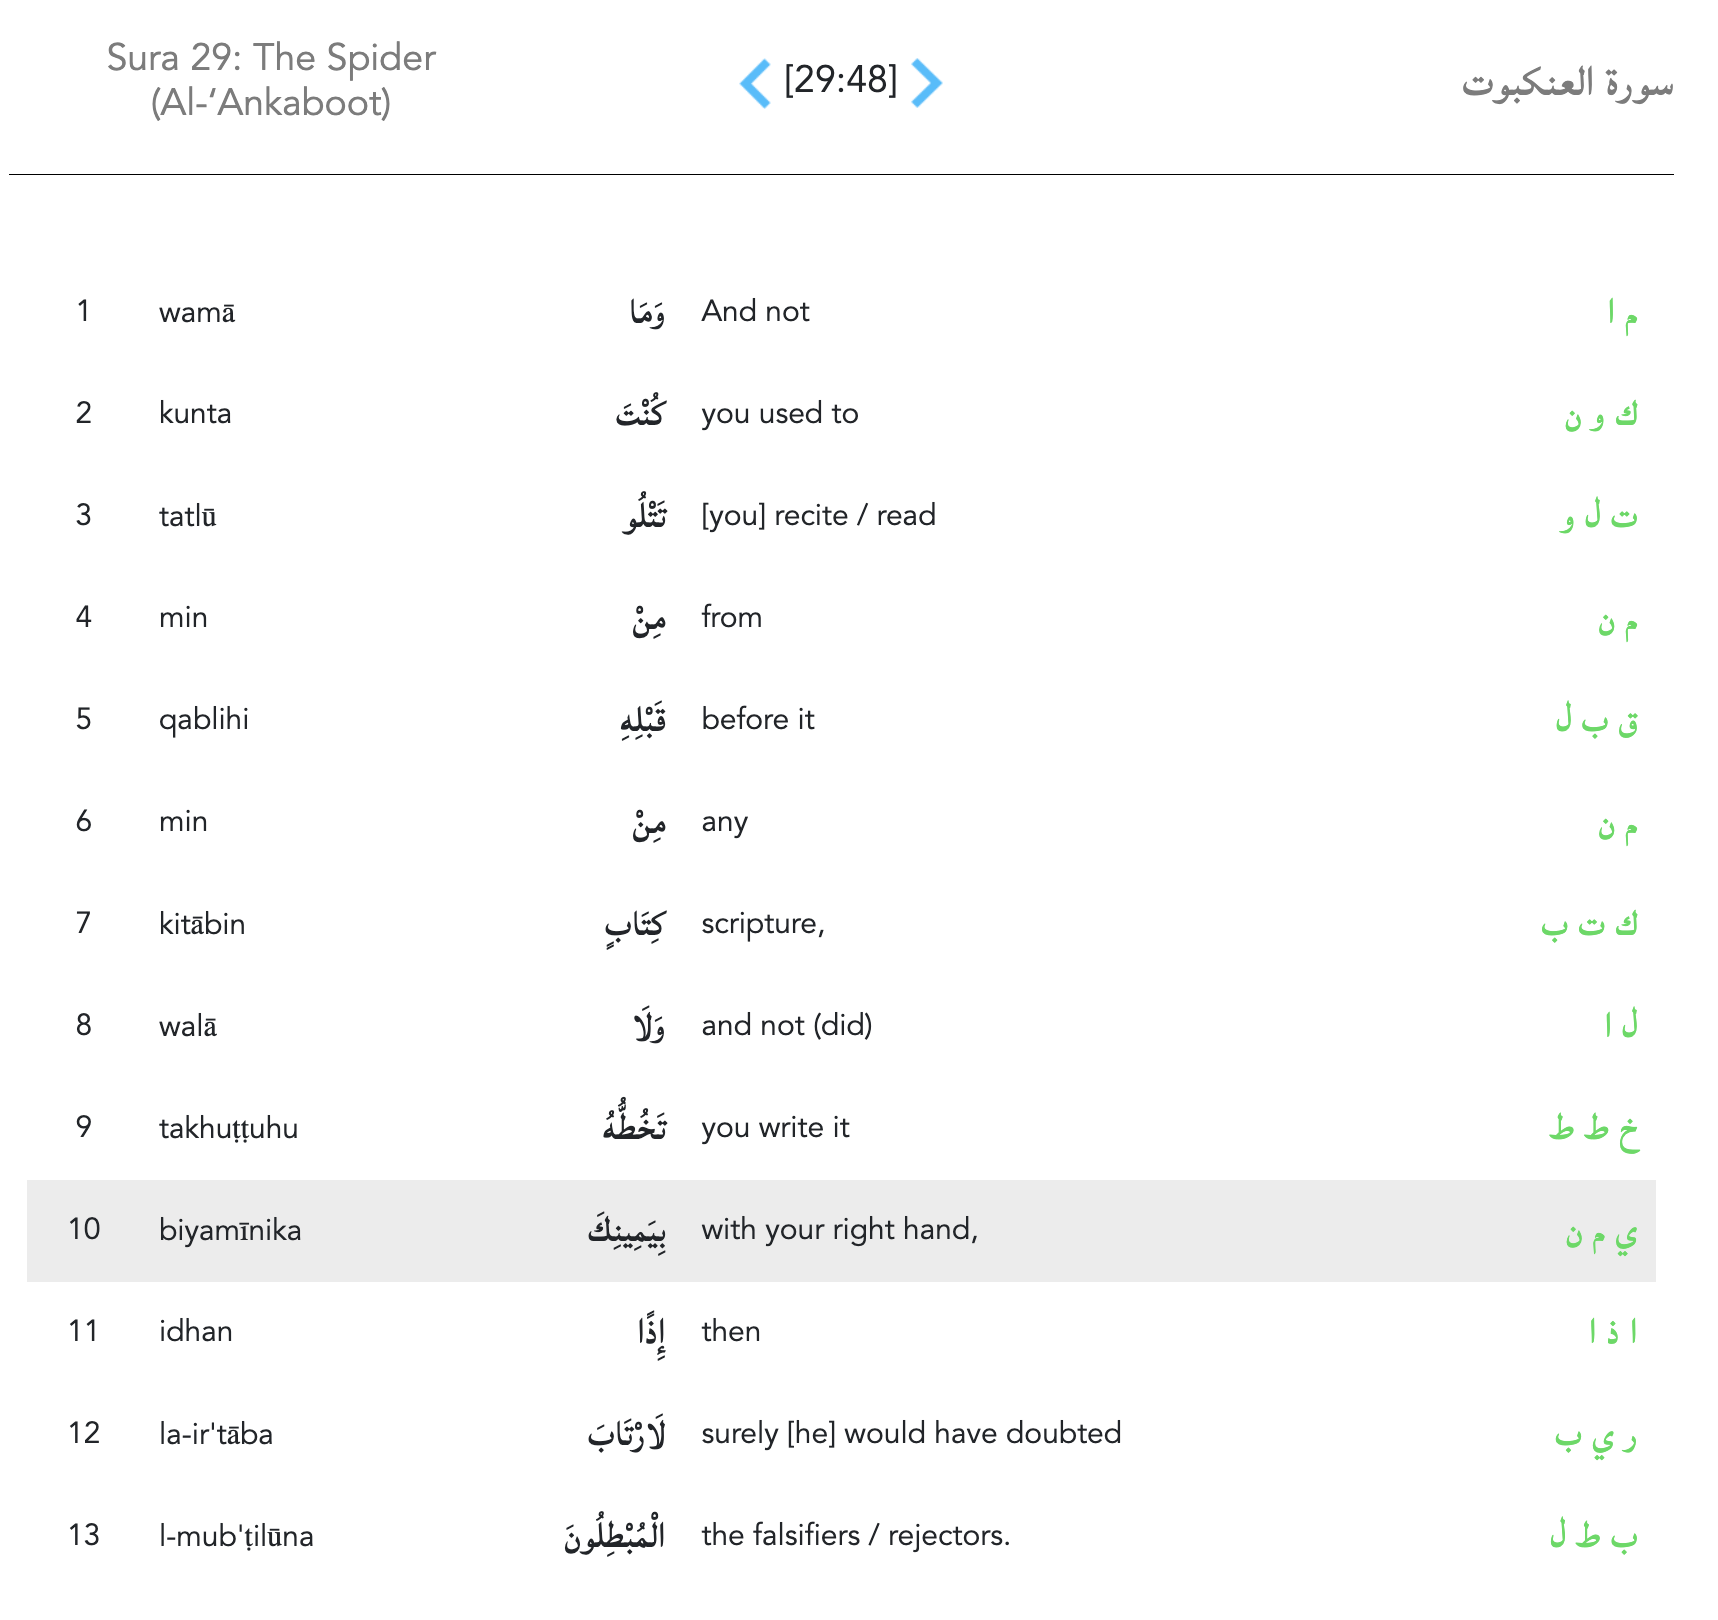Click the translation '[you] recite / read'
Screen dimensions: 1718x1620
(x=818, y=516)
